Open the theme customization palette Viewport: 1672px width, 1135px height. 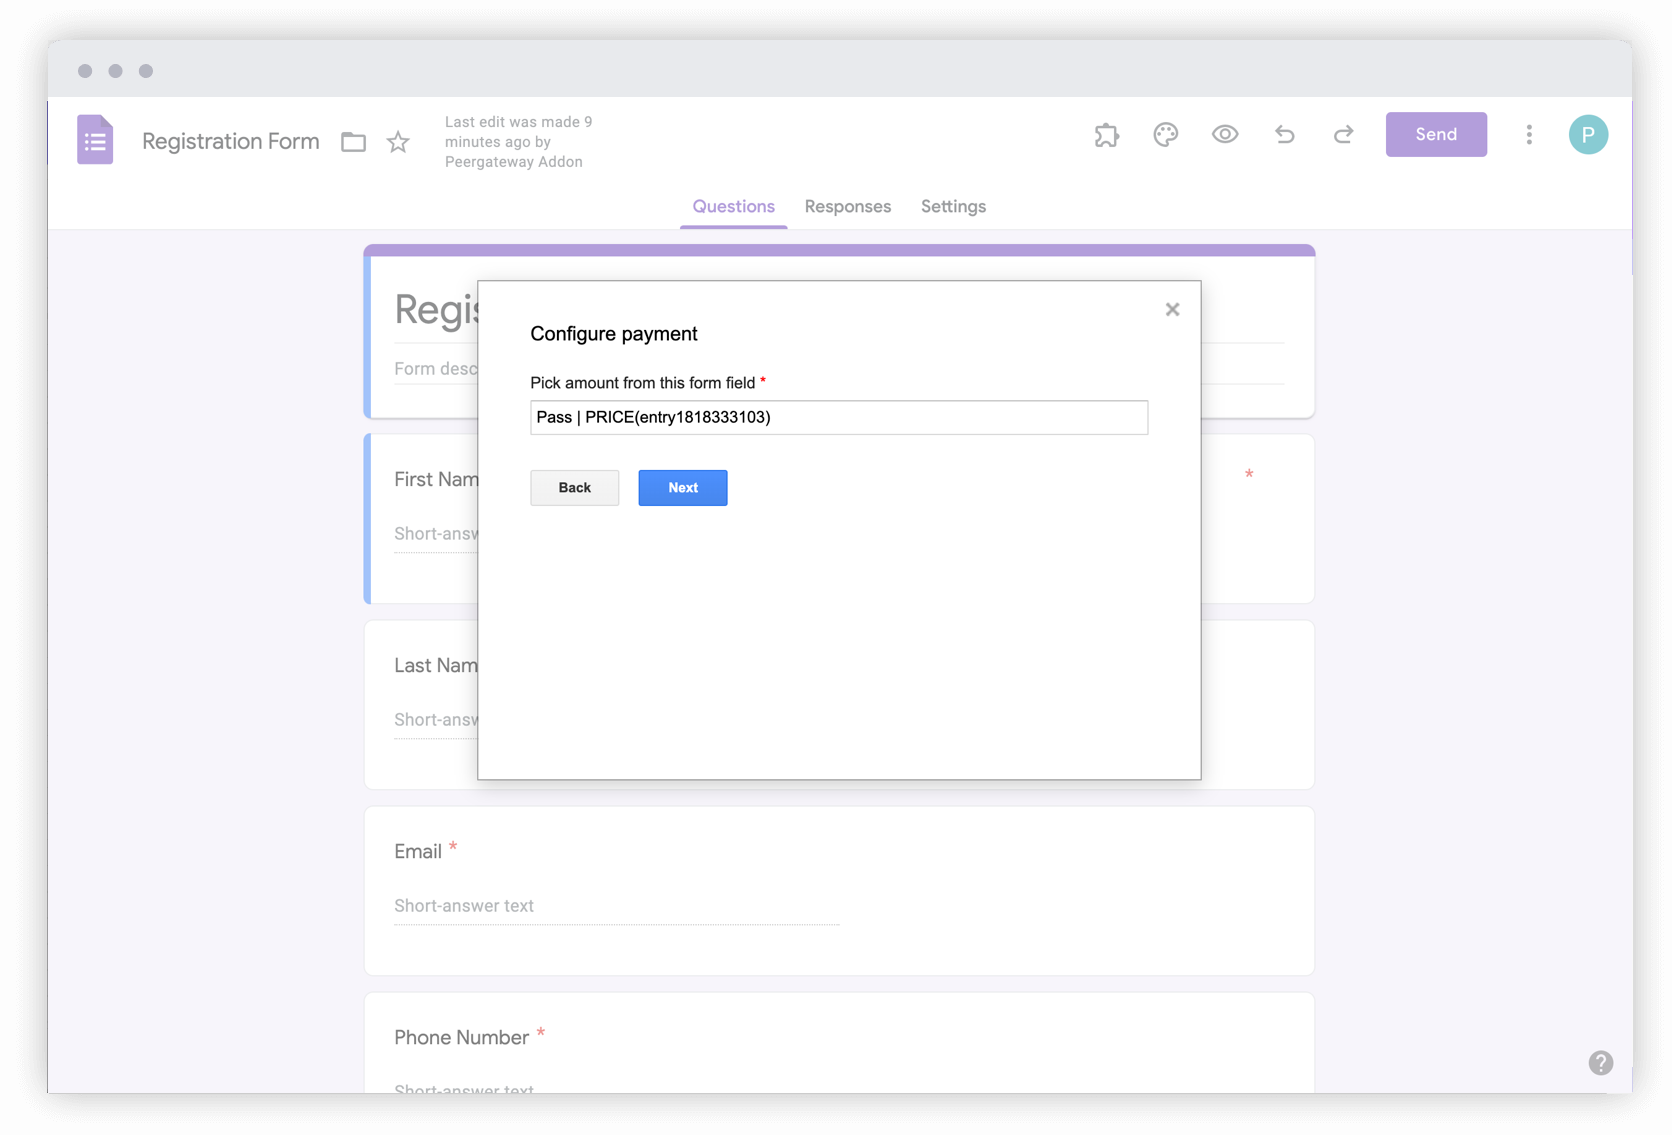click(x=1165, y=134)
